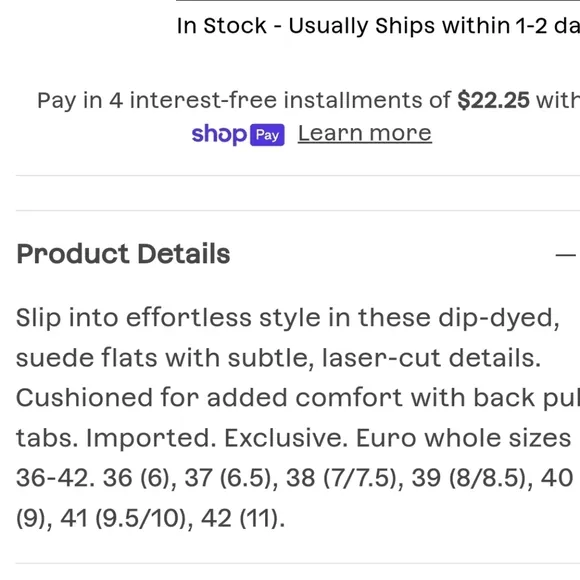
Task: Click the '42 (11).' size conversion
Action: (x=243, y=518)
